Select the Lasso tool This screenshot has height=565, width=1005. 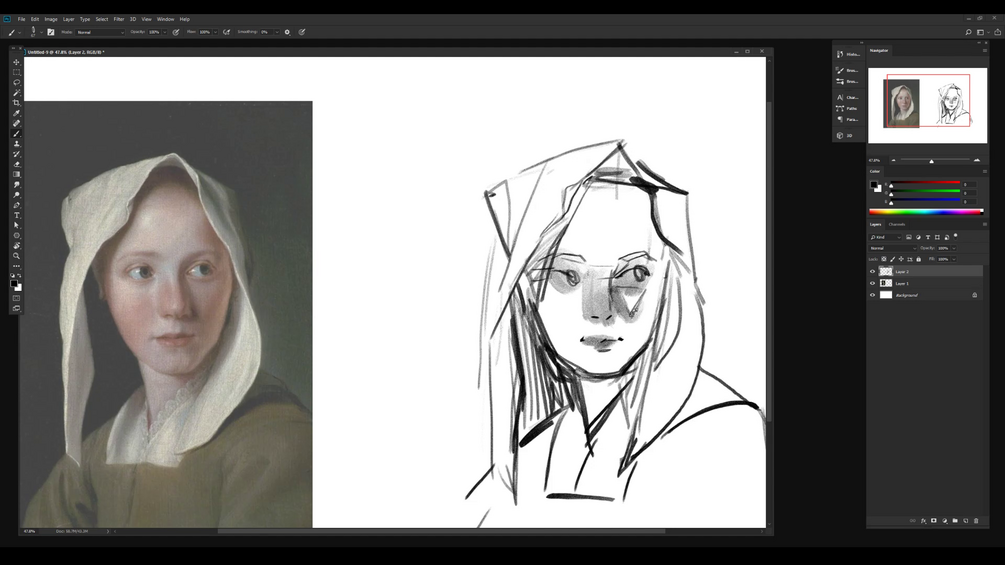coord(17,83)
